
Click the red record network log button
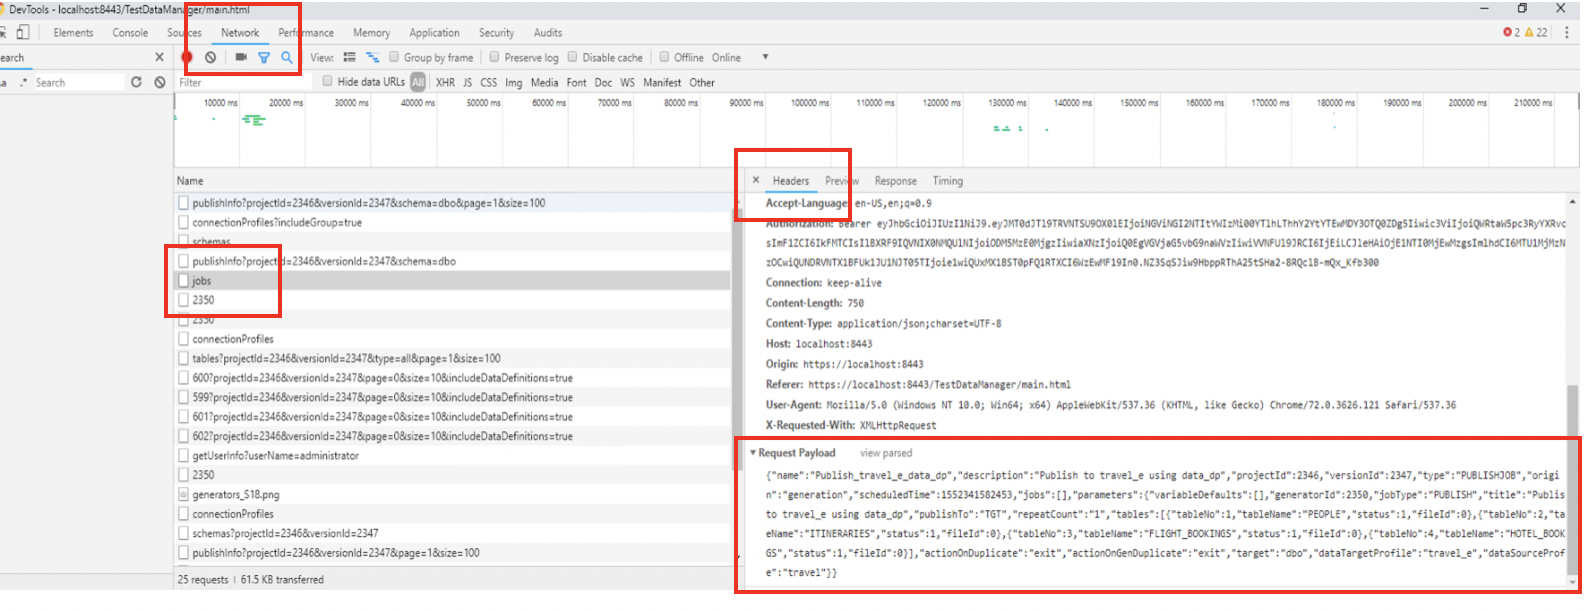coord(187,58)
